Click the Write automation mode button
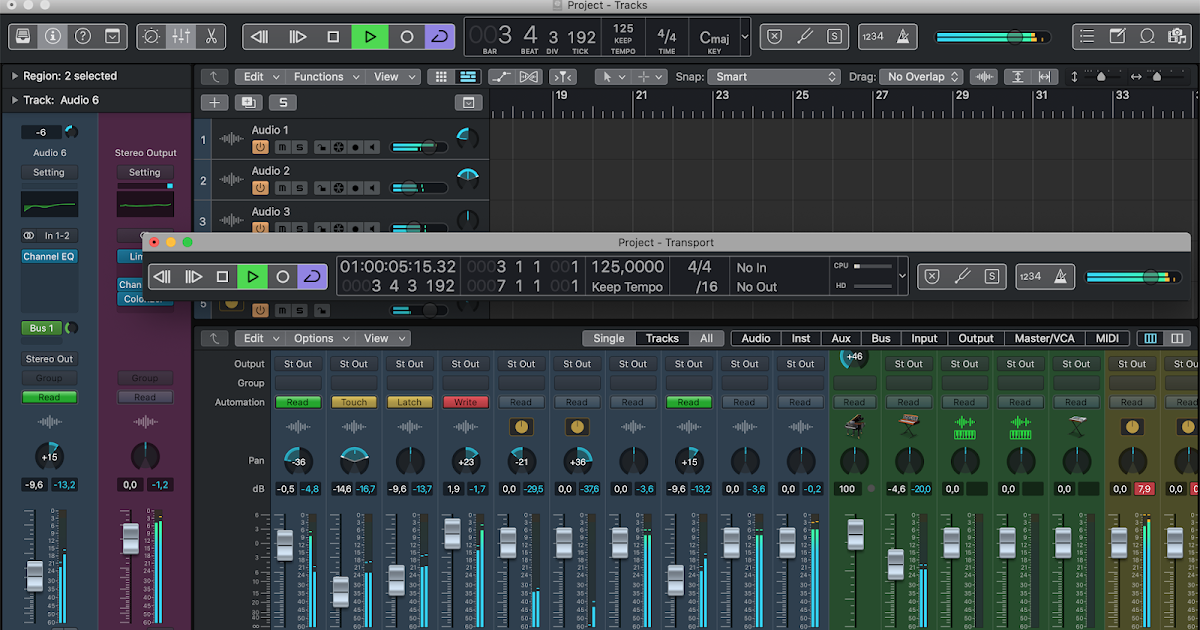The image size is (1200, 630). (466, 402)
